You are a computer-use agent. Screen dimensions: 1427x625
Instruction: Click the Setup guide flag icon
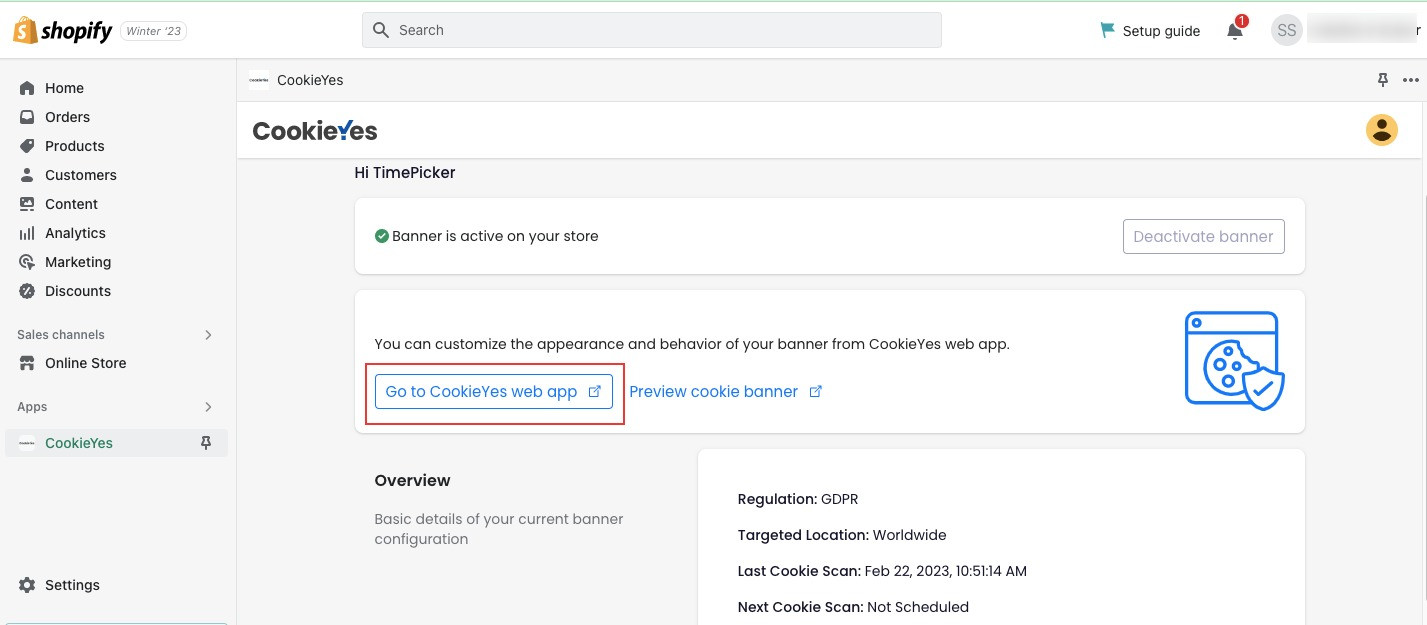click(x=1107, y=30)
